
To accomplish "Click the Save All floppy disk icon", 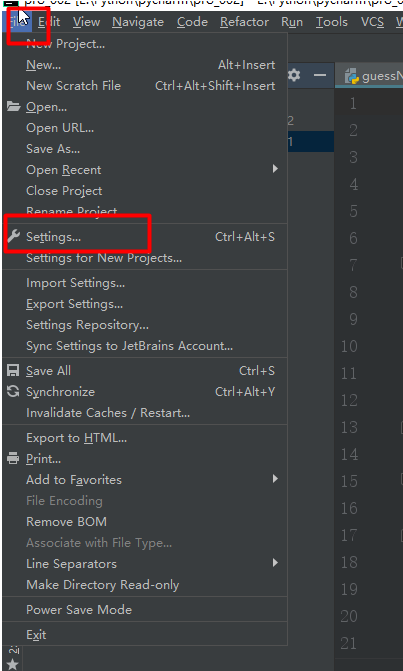I will tap(13, 371).
